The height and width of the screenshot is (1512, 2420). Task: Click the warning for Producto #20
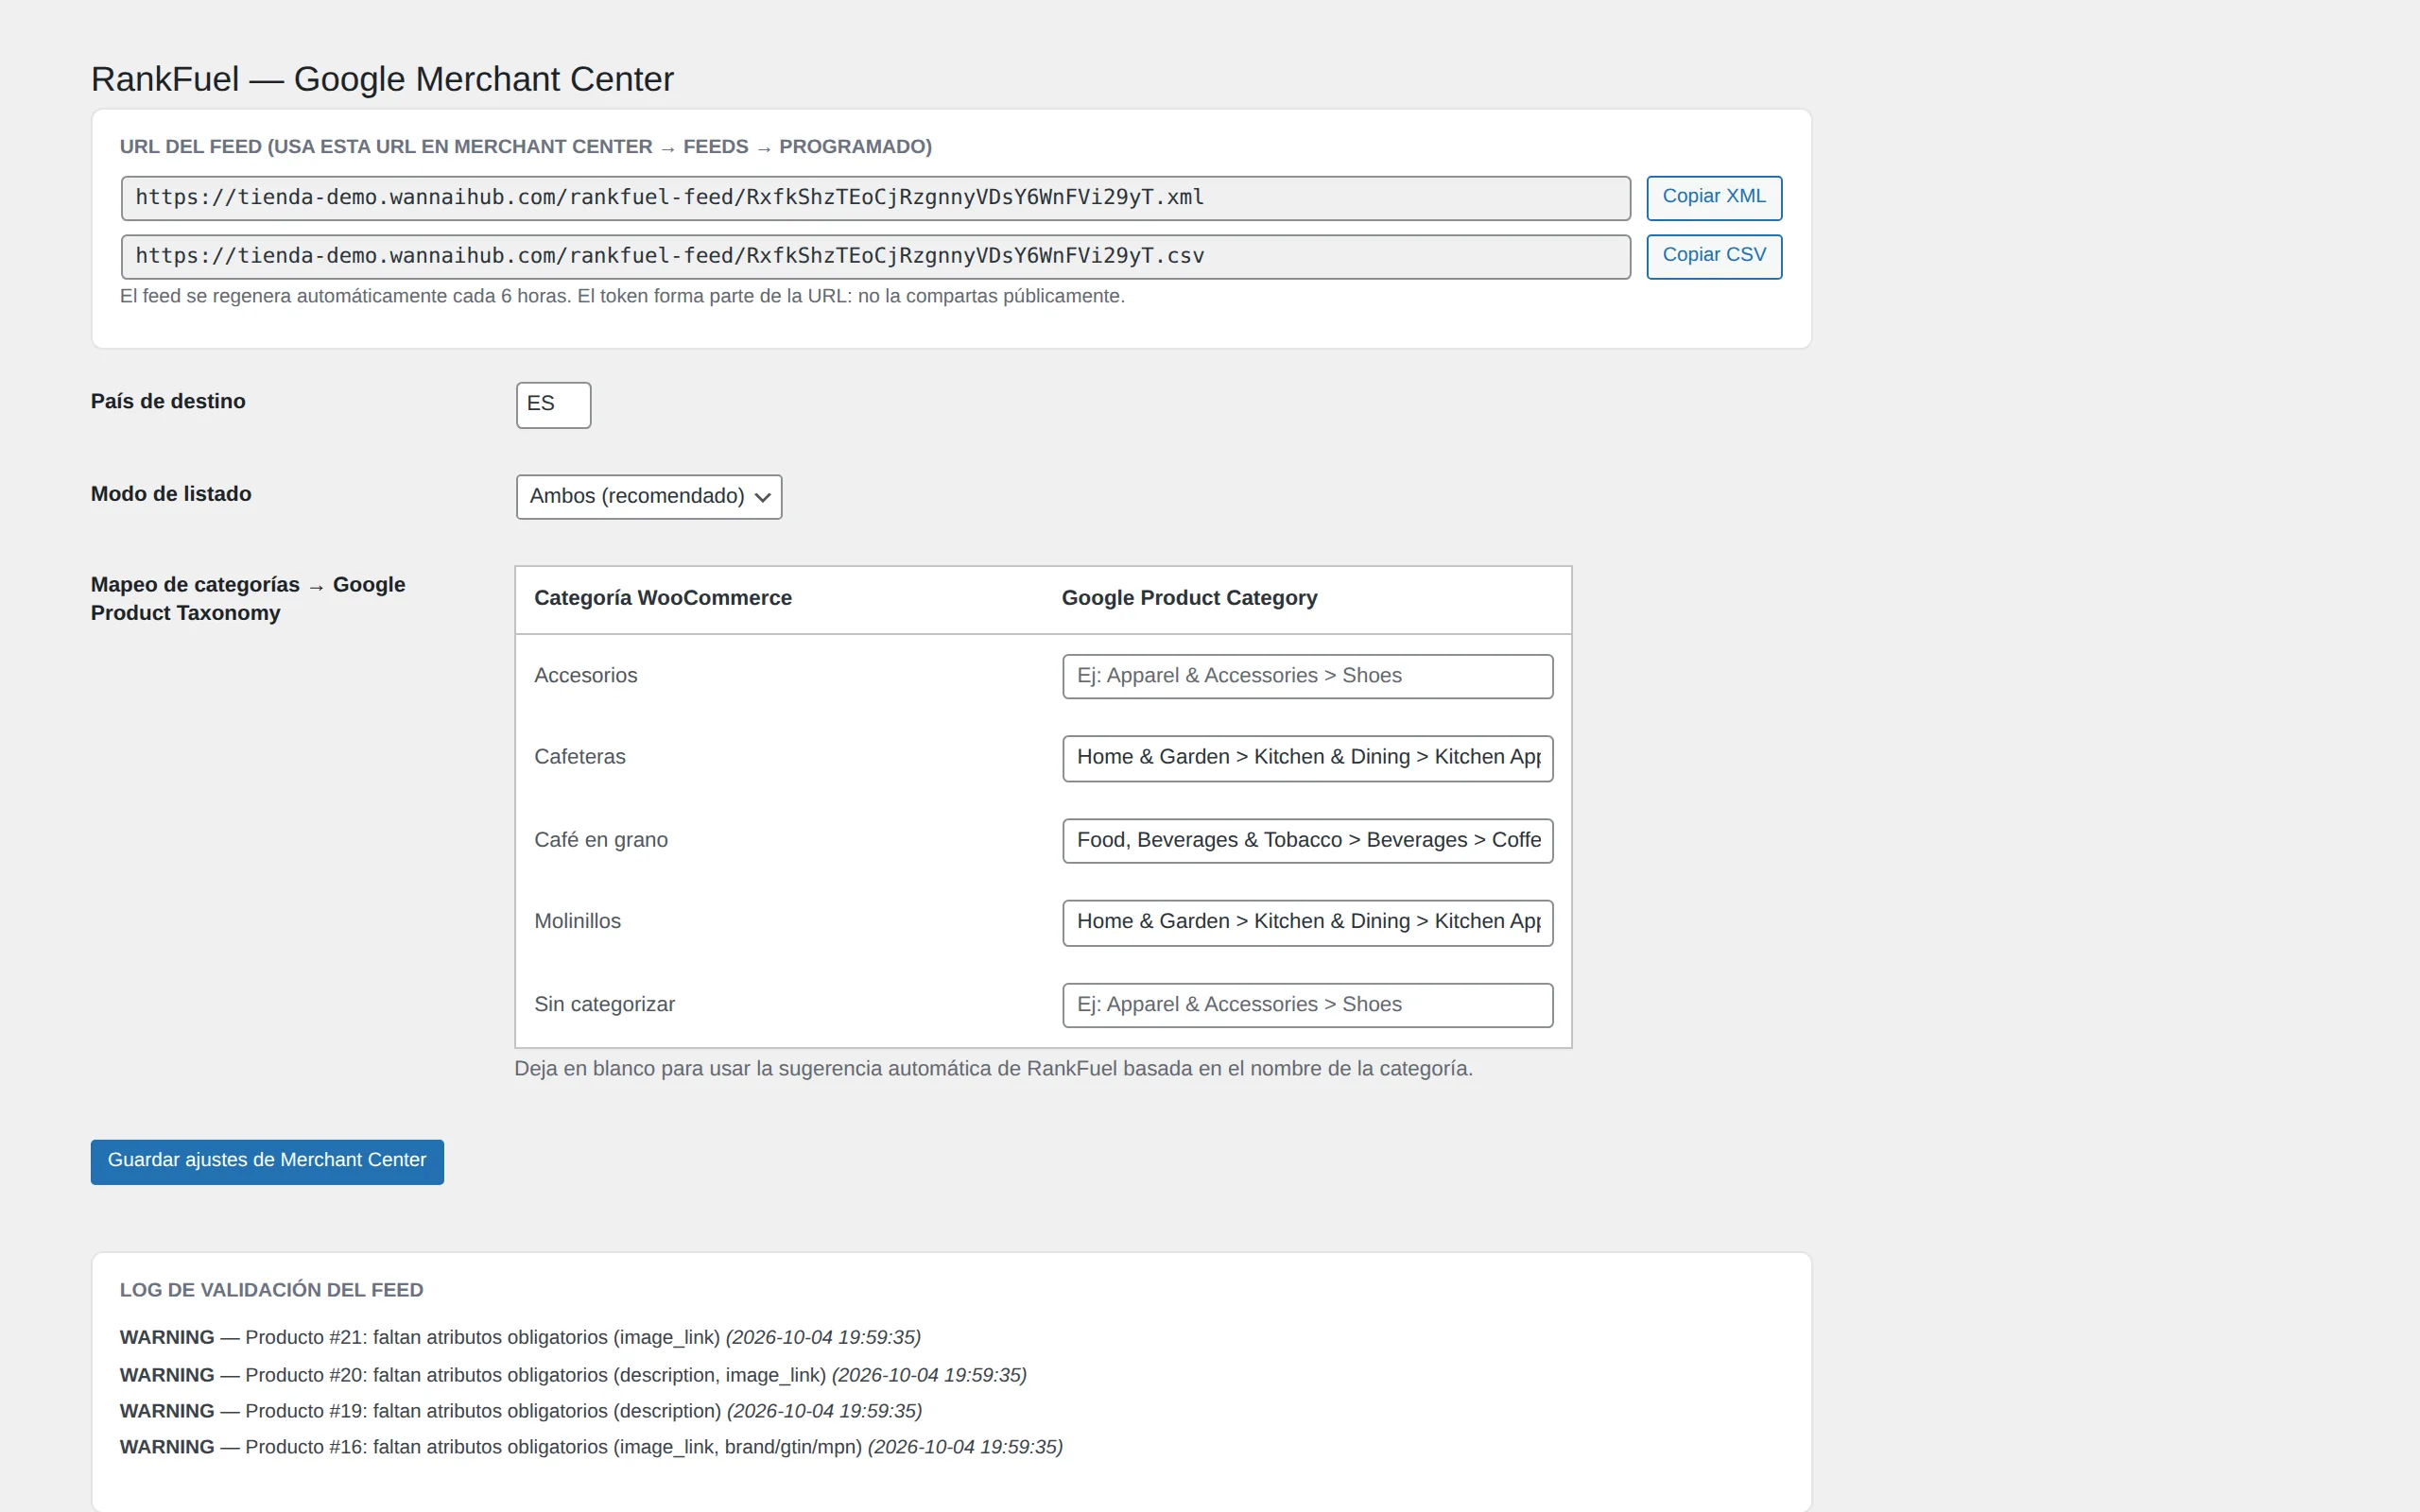(573, 1375)
